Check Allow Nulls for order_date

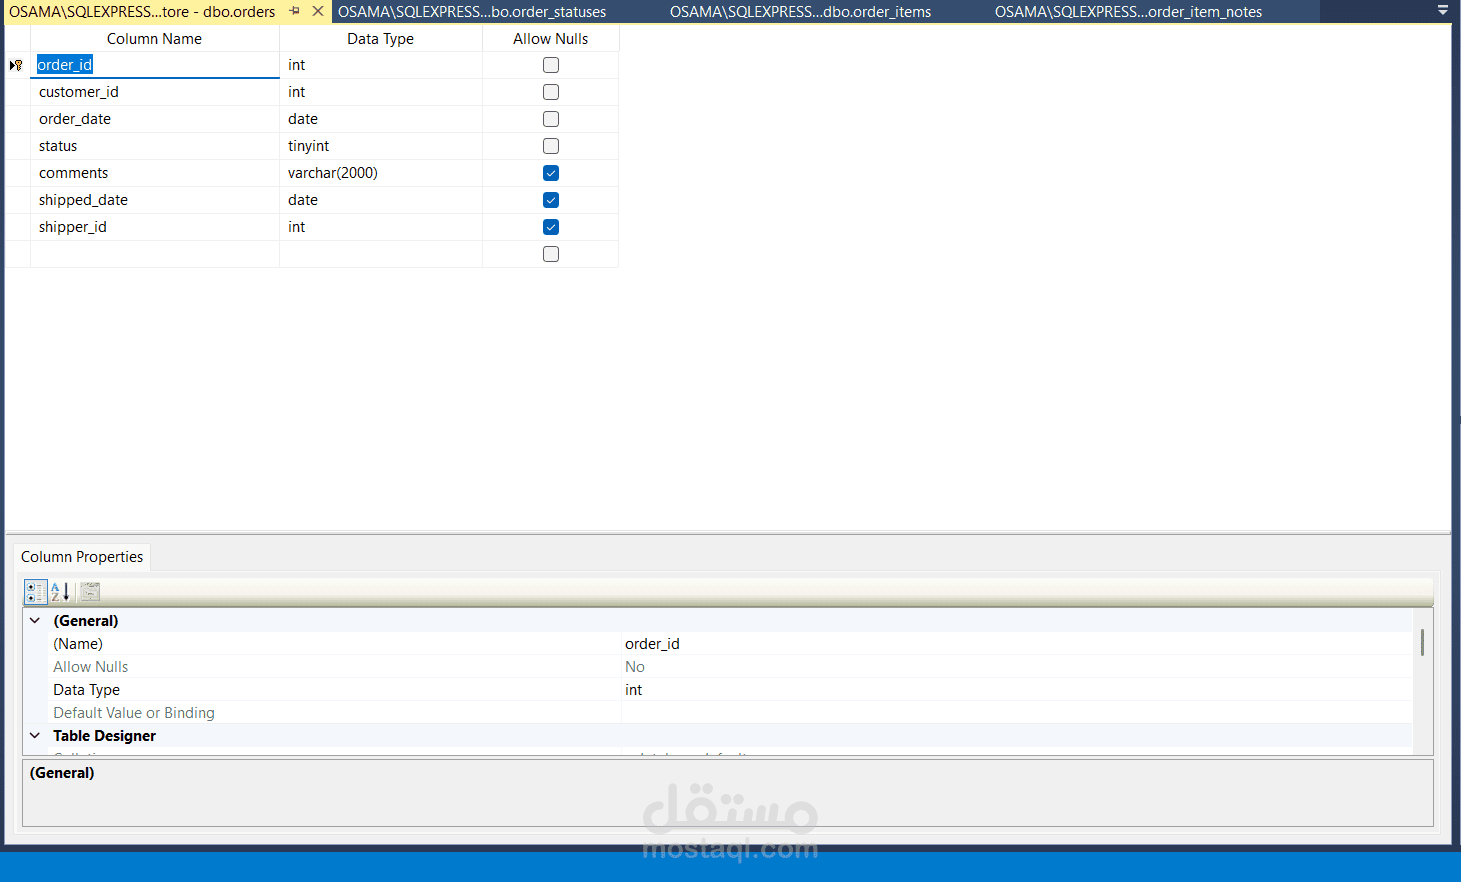[x=551, y=119]
